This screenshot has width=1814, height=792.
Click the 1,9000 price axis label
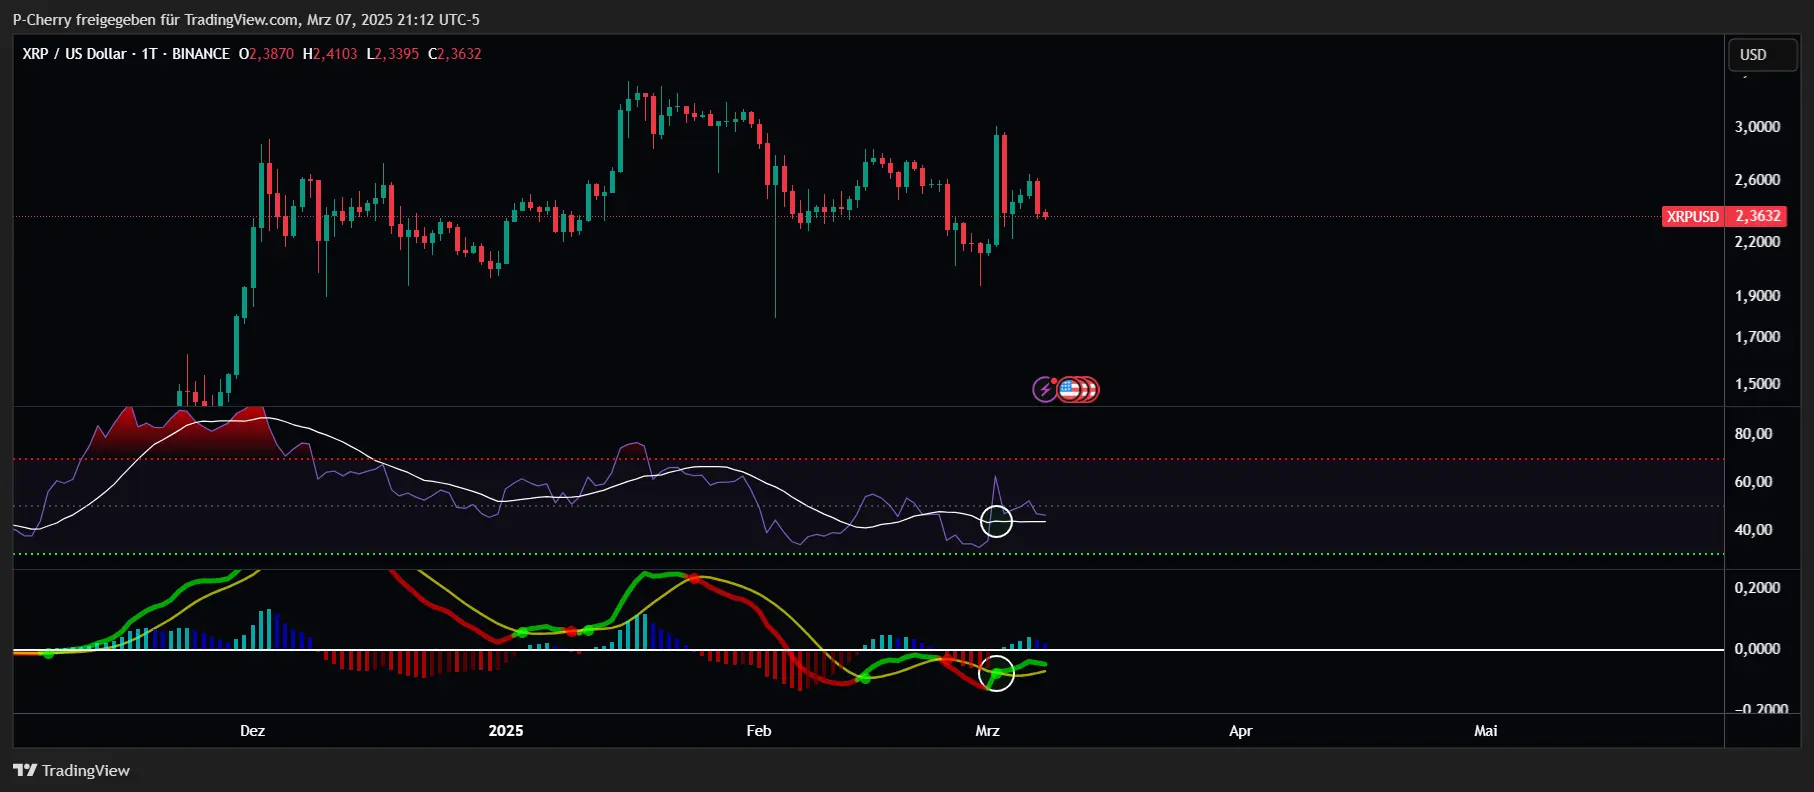click(1757, 296)
